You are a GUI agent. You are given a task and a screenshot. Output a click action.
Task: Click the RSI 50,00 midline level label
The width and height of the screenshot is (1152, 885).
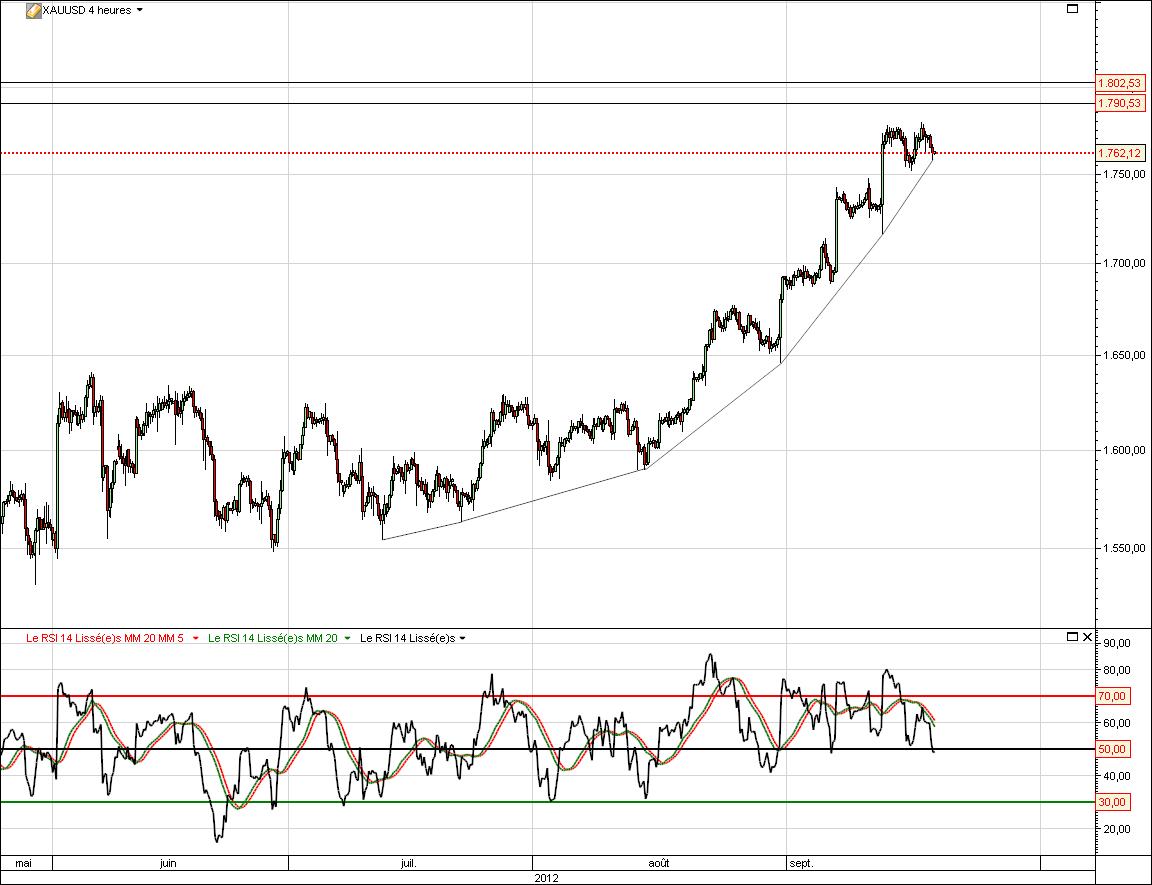click(x=1114, y=749)
